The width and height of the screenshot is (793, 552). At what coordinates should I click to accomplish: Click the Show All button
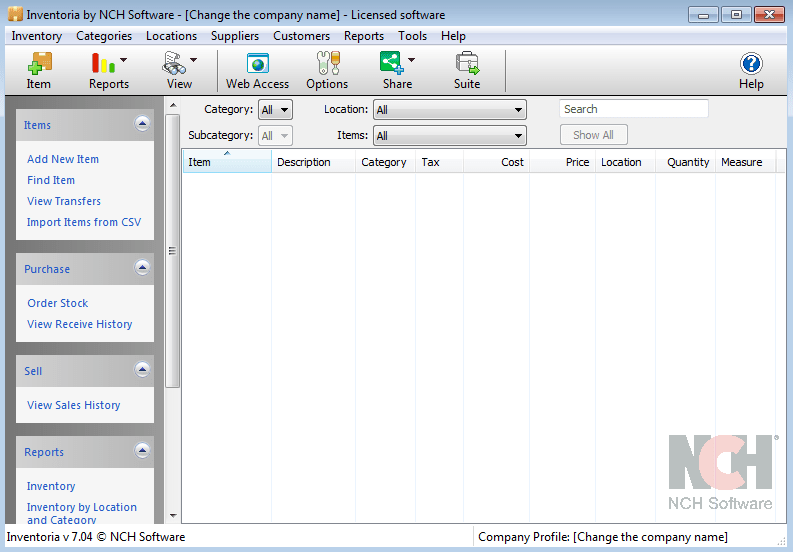pos(594,135)
